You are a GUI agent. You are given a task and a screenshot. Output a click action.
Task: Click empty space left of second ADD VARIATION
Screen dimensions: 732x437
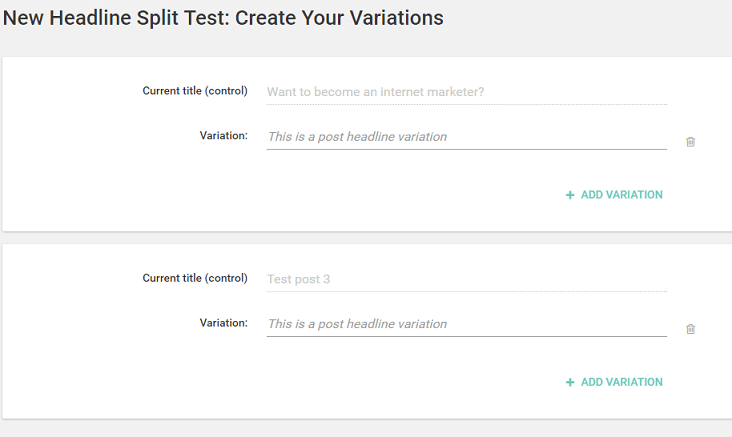[x=300, y=382]
